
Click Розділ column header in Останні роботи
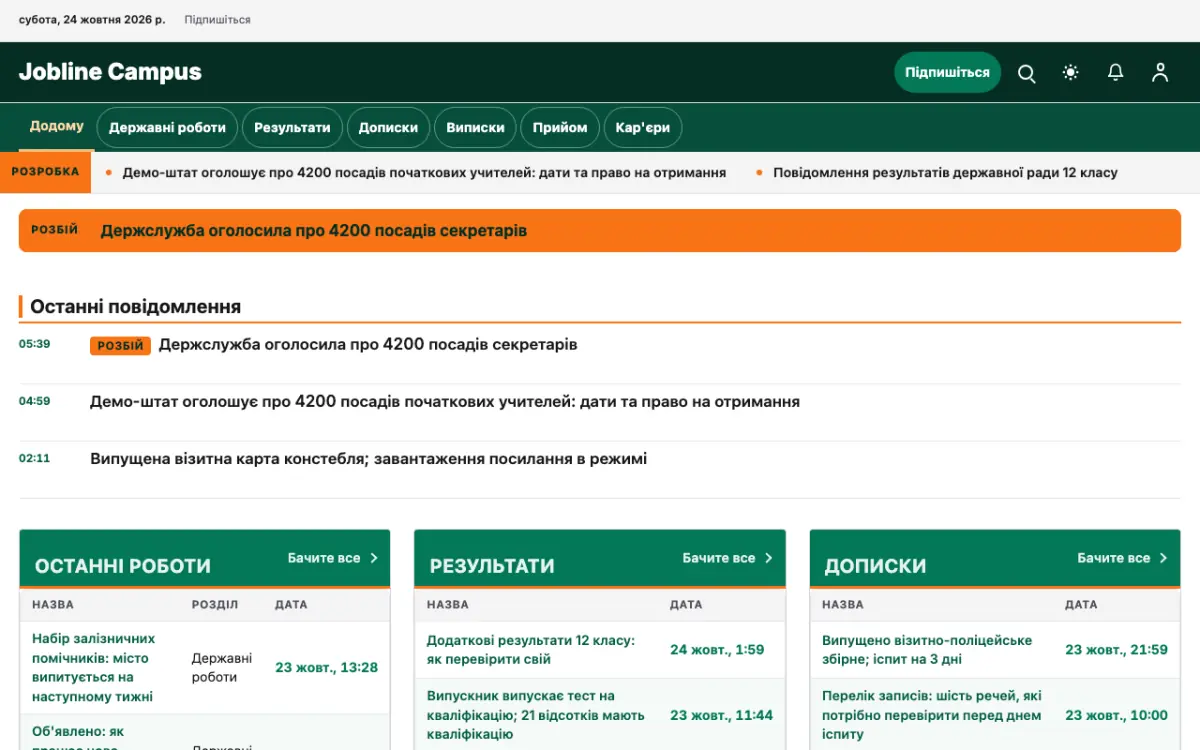215,605
